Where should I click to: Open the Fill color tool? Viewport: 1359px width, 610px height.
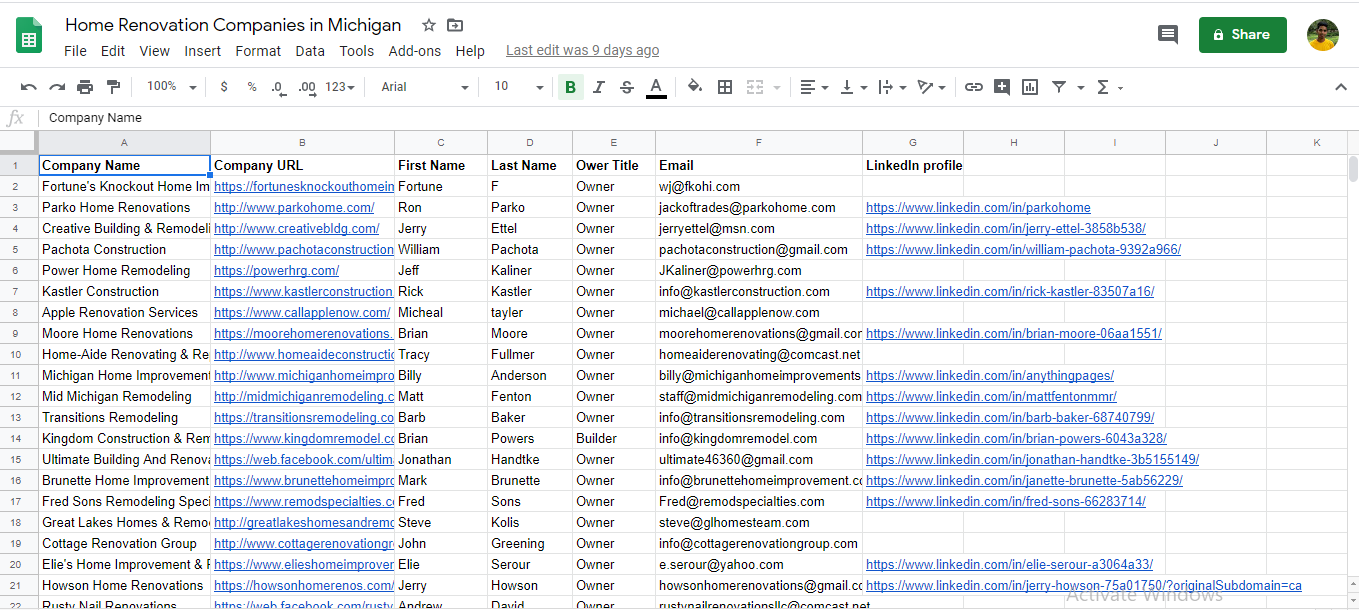click(695, 87)
